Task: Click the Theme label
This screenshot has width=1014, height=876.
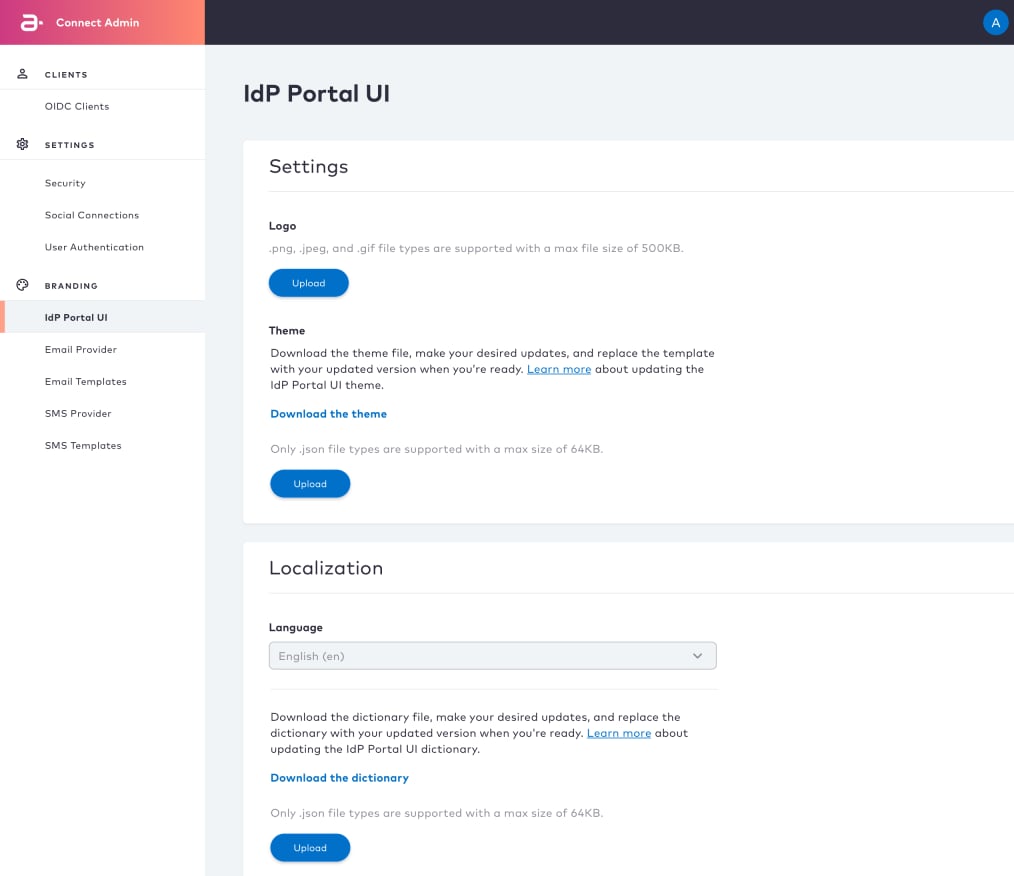Action: click(x=287, y=330)
